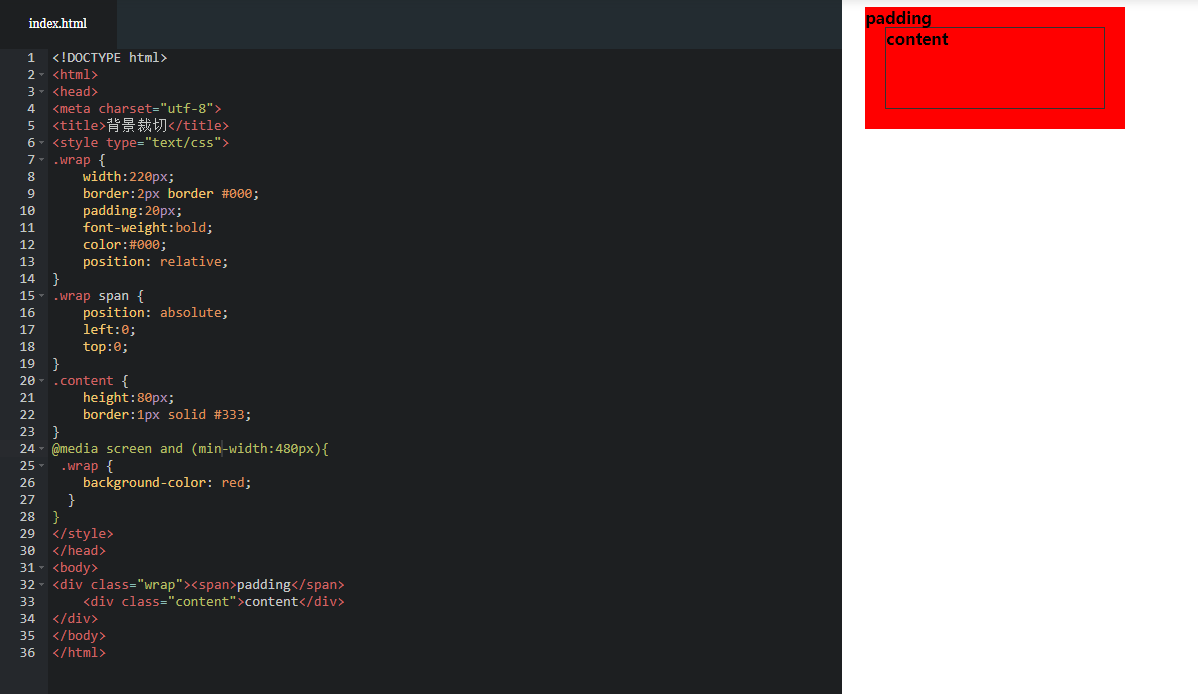Click the closing </style> tag
Image resolution: width=1198 pixels, height=694 pixels.
click(x=83, y=533)
